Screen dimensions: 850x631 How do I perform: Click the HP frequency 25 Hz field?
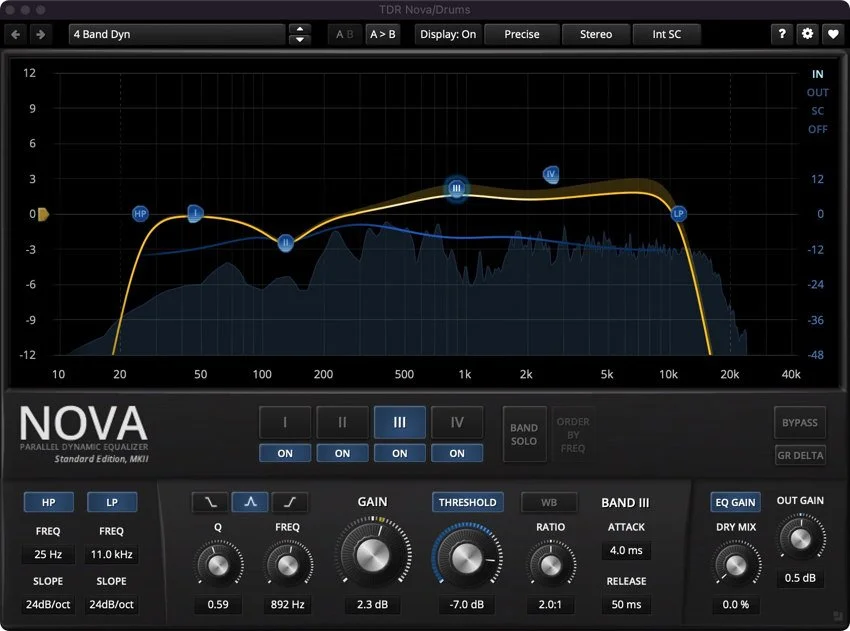(48, 555)
